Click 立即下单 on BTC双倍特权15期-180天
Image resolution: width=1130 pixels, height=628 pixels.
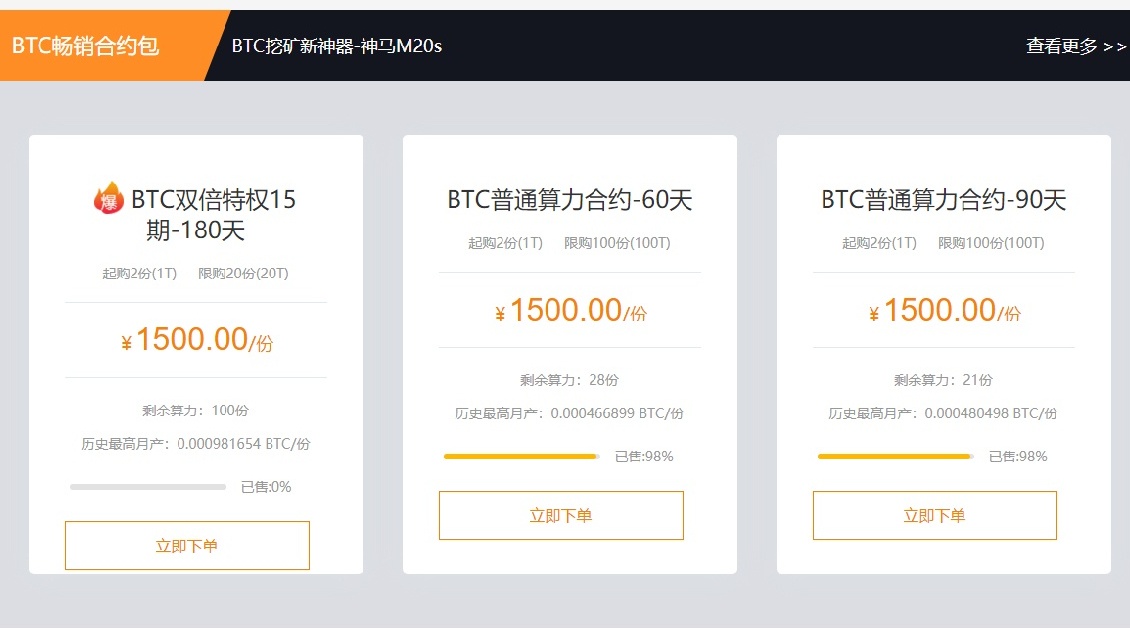click(x=187, y=545)
